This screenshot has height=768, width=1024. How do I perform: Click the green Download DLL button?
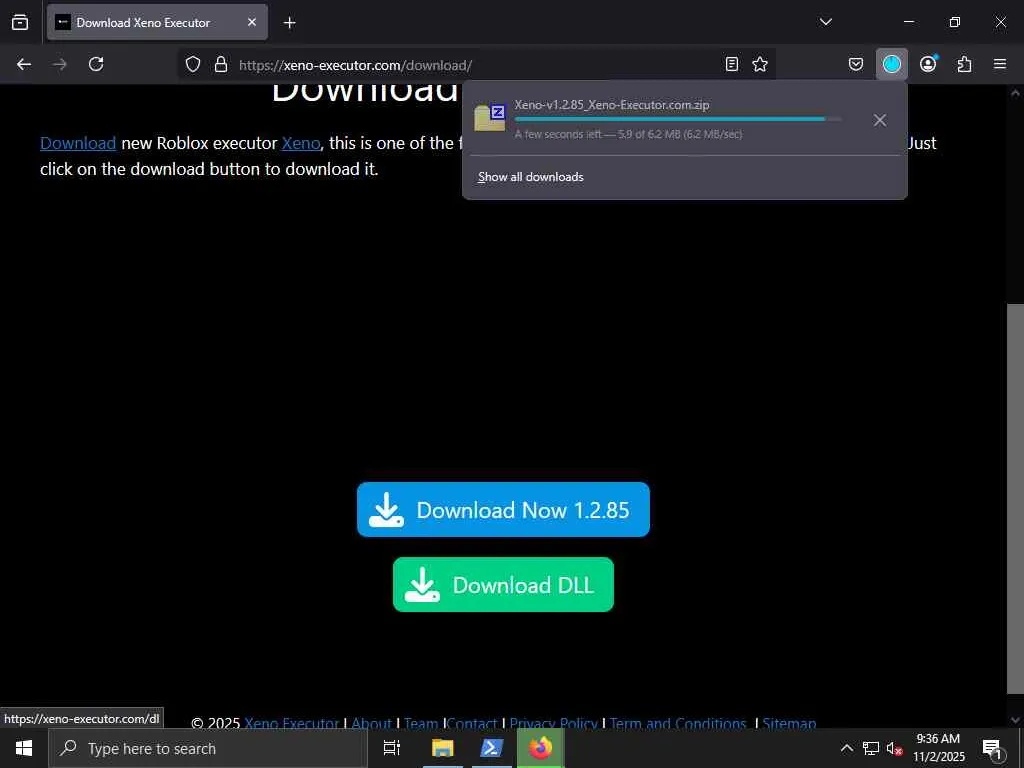coord(503,584)
